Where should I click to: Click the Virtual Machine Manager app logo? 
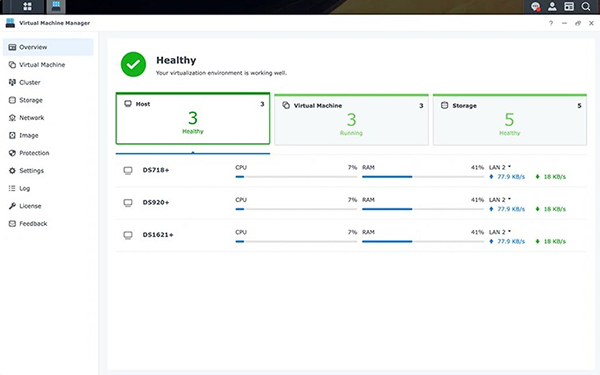point(10,23)
